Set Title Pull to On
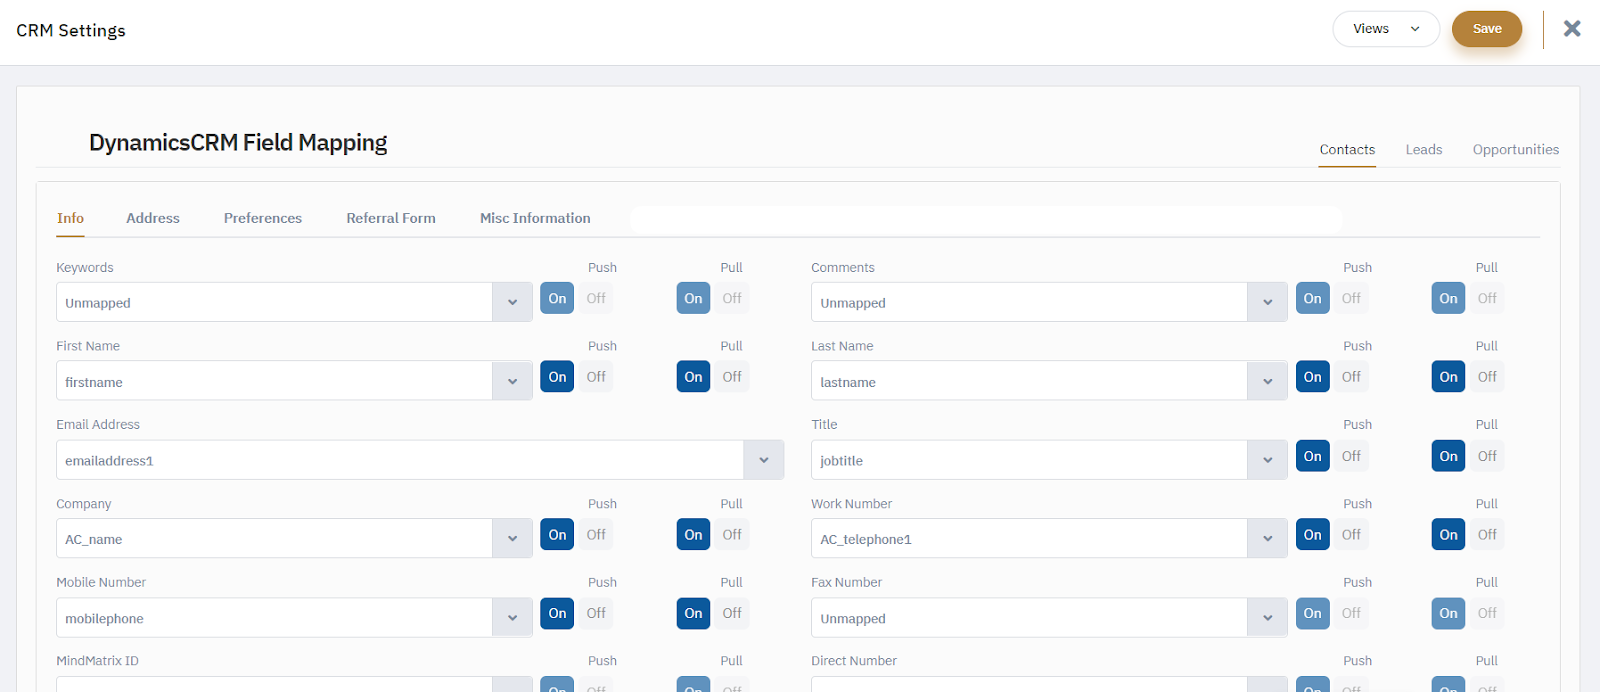Image resolution: width=1600 pixels, height=692 pixels. (1448, 456)
